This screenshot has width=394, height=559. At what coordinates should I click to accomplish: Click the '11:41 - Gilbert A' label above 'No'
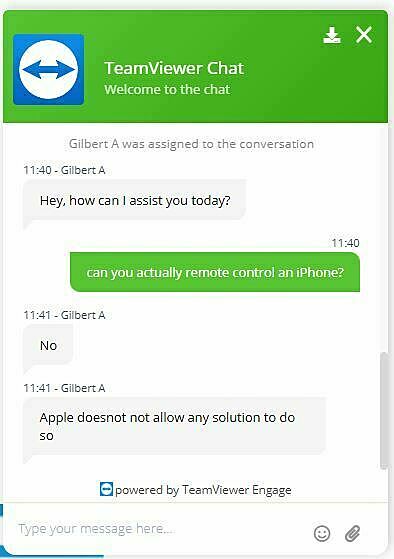pyautogui.click(x=64, y=315)
